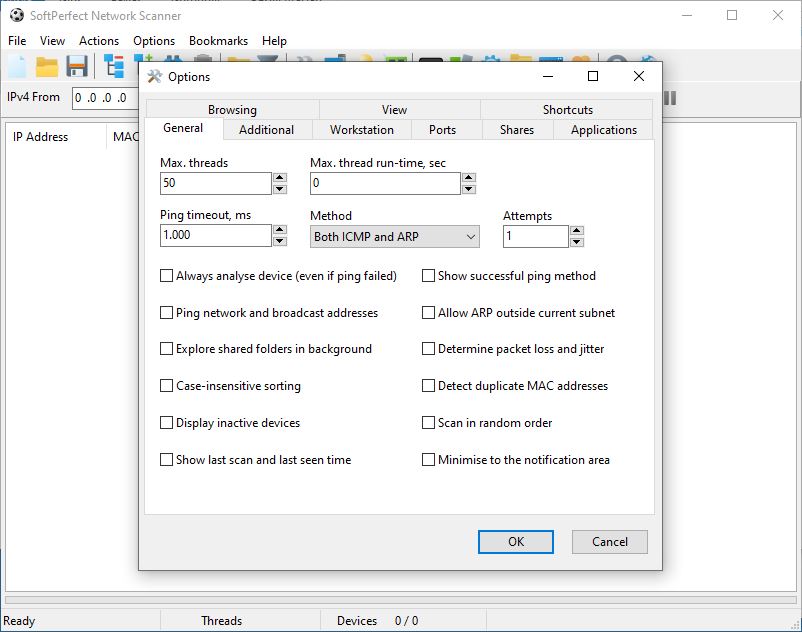Click the IP Address column header
The height and width of the screenshot is (632, 802).
click(55, 137)
